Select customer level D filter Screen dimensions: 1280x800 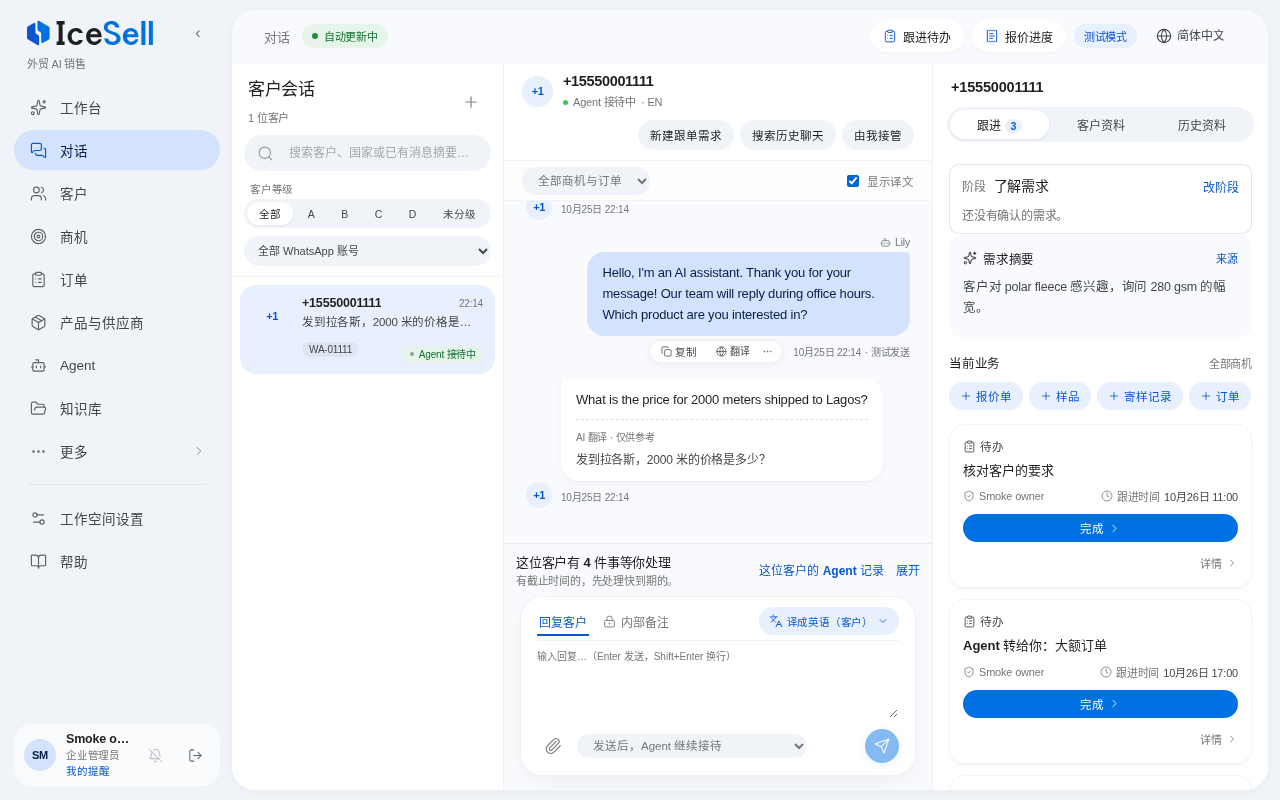[413, 214]
